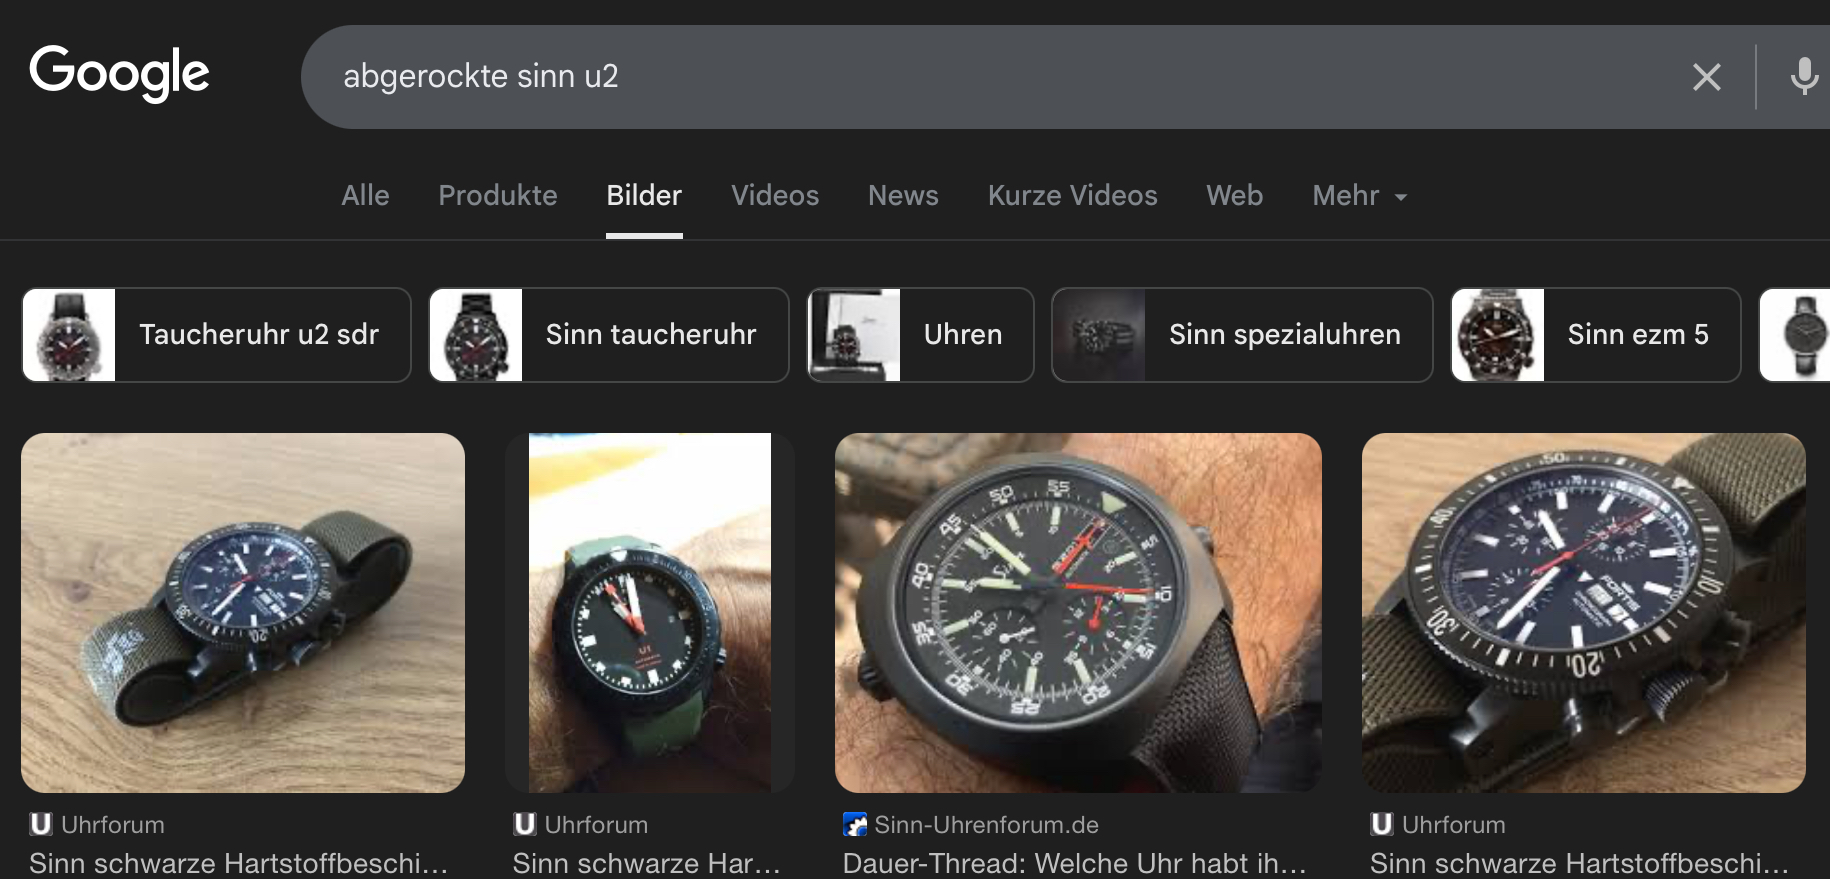The image size is (1830, 879).
Task: Click the Sinn-Uhrenforum.de favicon
Action: pyautogui.click(x=855, y=824)
